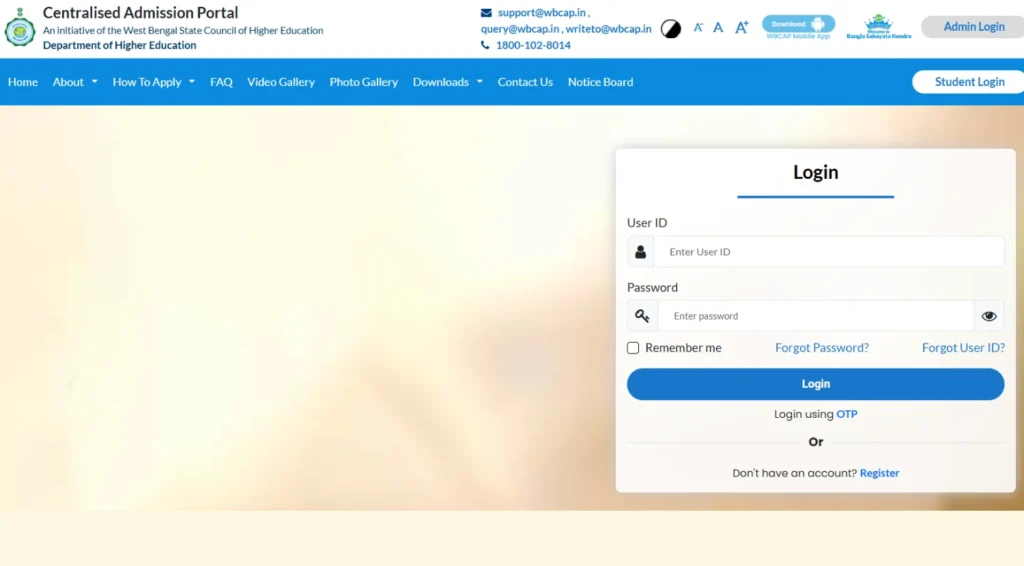Check the Remember me checkbox
1024x566 pixels.
coord(633,348)
